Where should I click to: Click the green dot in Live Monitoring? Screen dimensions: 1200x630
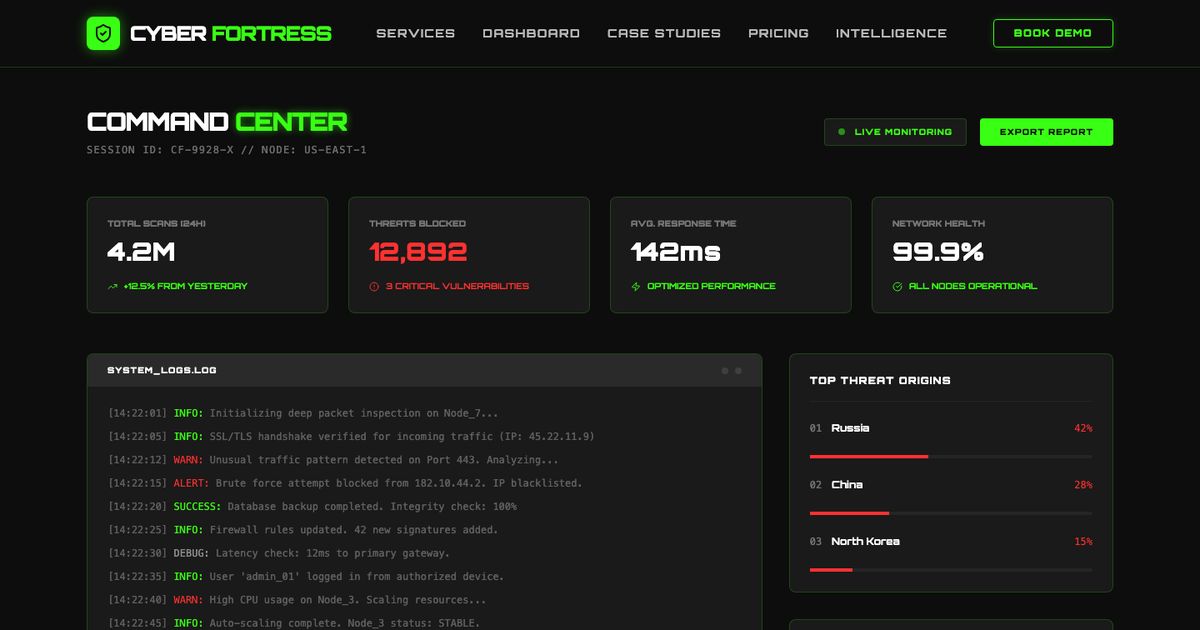pyautogui.click(x=841, y=132)
